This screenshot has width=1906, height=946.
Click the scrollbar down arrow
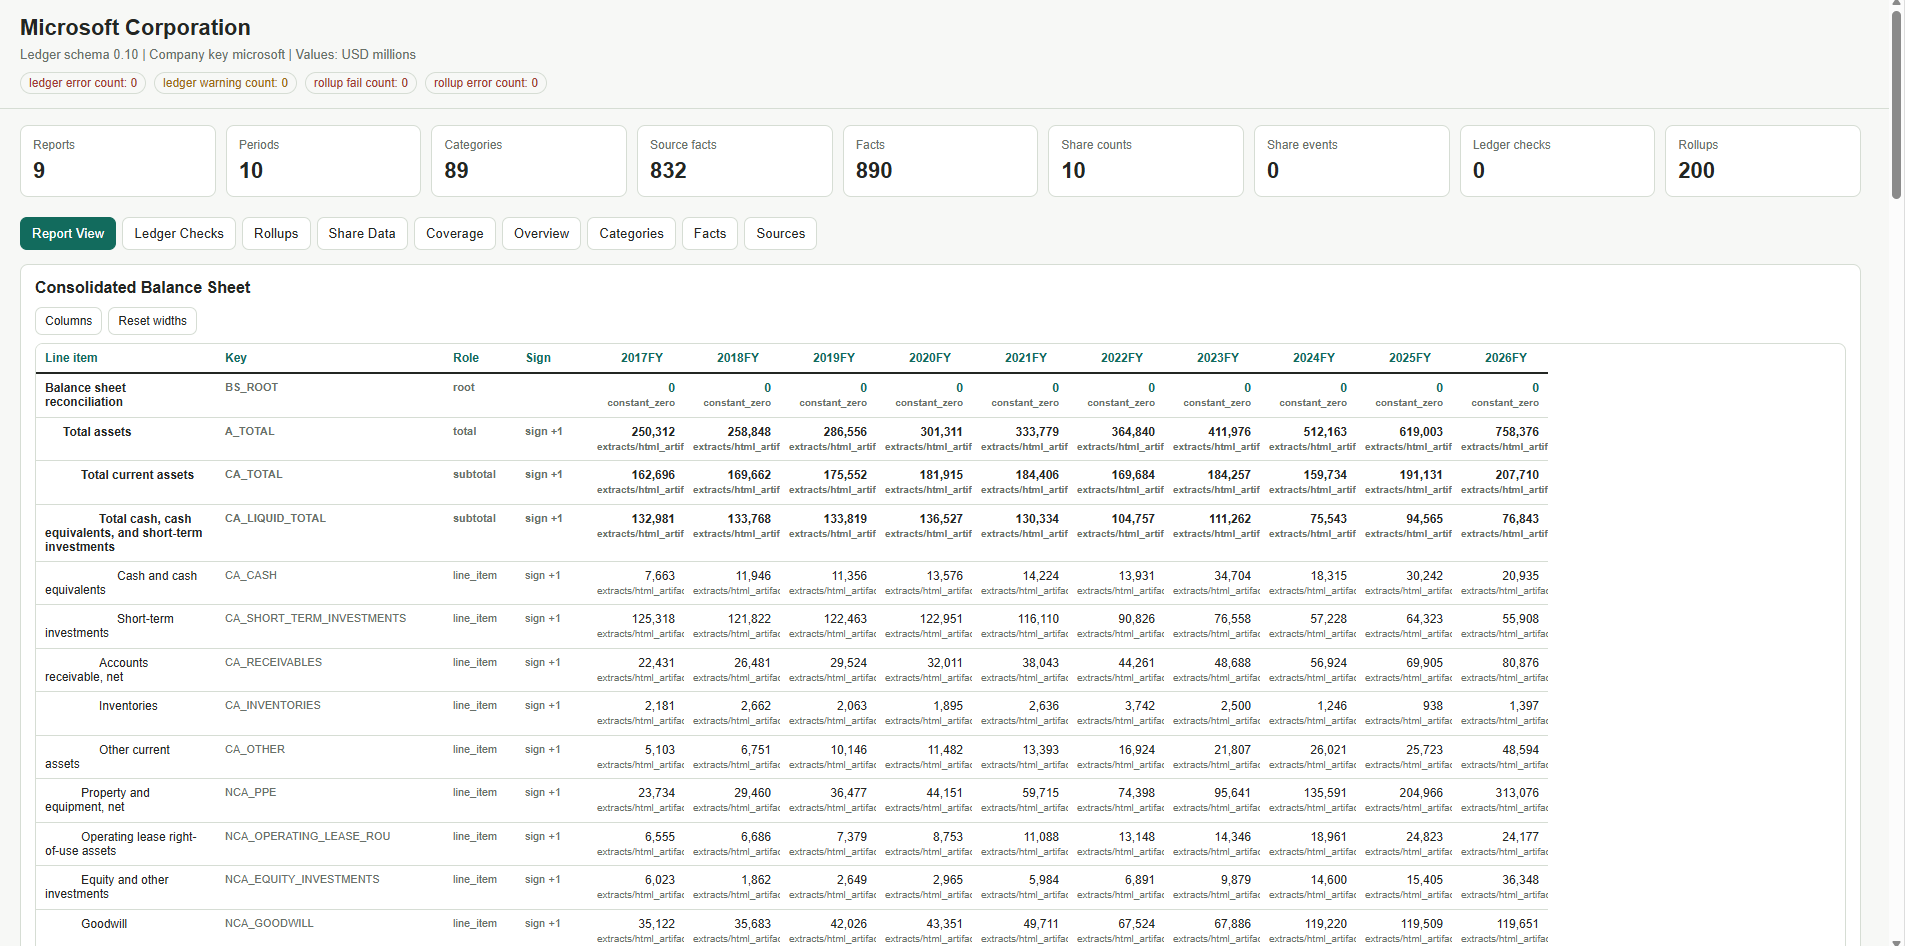pyautogui.click(x=1896, y=941)
